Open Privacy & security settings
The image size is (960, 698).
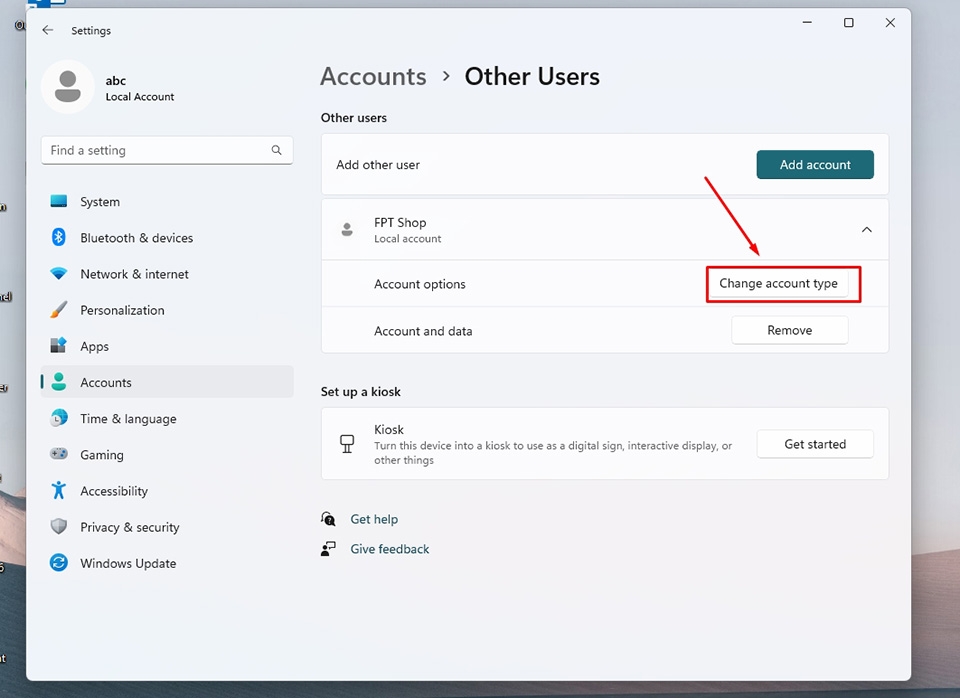tap(167, 527)
